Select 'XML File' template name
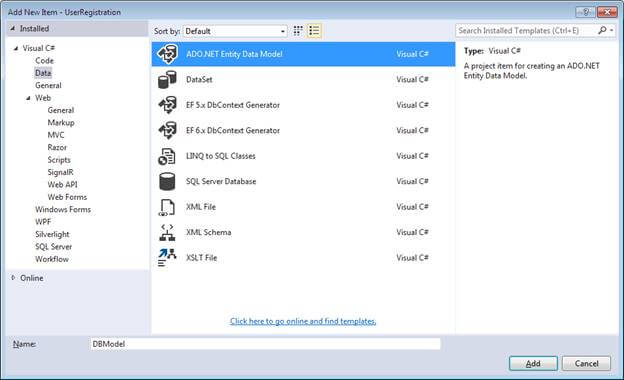The height and width of the screenshot is (380, 624). click(x=201, y=207)
